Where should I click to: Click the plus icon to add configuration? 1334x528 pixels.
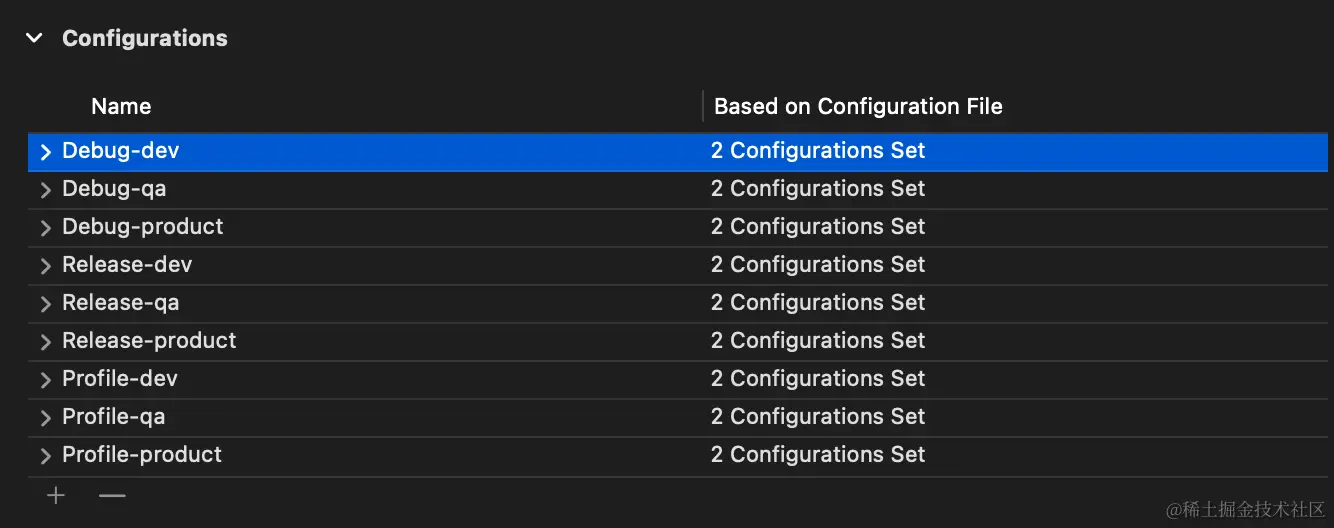pos(56,495)
